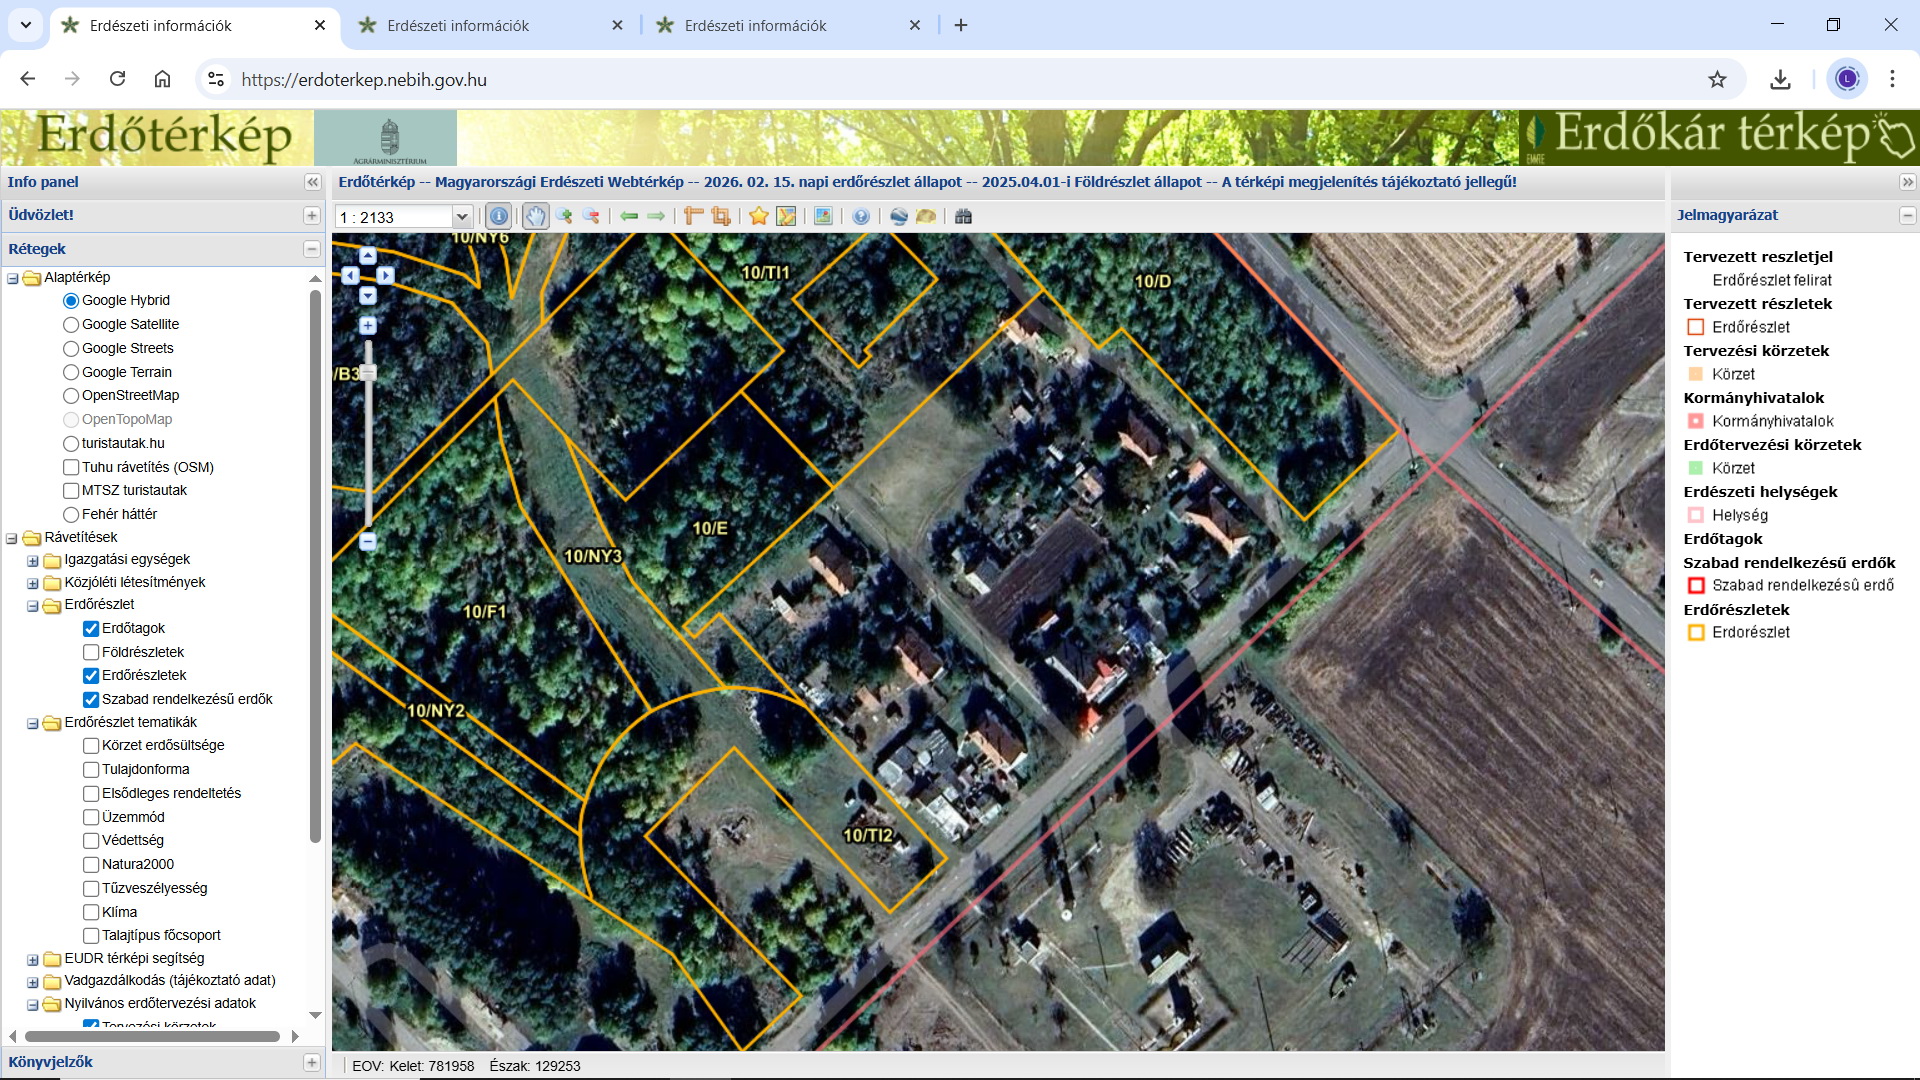Viewport: 1920px width, 1080px height.
Task: Click the star bookmark icon in toolbar
Action: (x=759, y=216)
